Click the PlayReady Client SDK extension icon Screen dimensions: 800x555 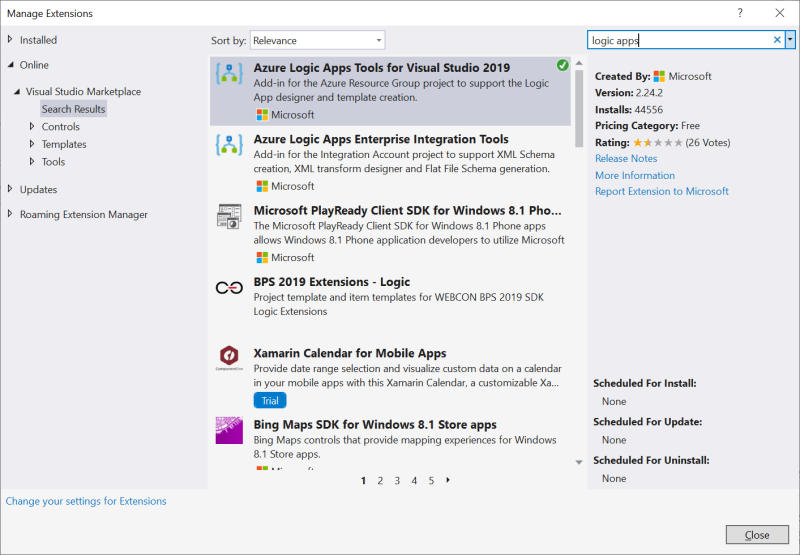tap(229, 216)
